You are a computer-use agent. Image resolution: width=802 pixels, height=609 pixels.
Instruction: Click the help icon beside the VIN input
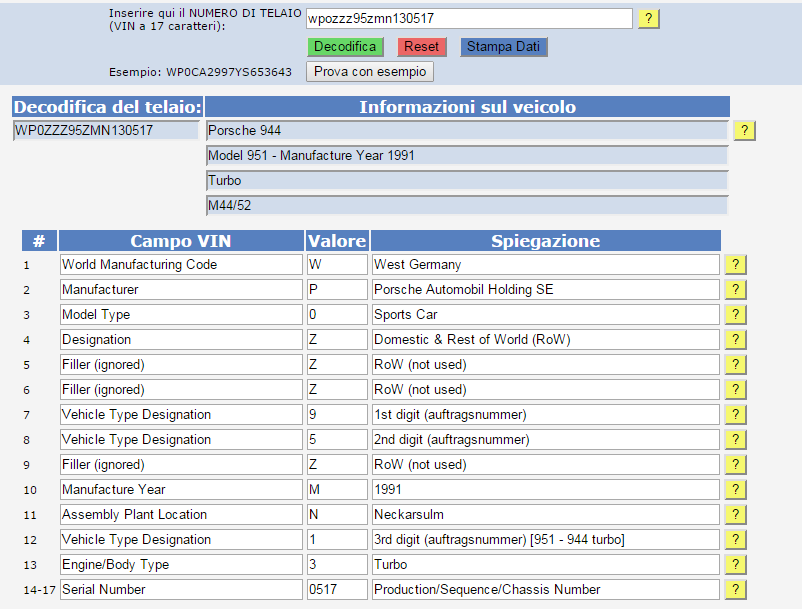point(648,19)
